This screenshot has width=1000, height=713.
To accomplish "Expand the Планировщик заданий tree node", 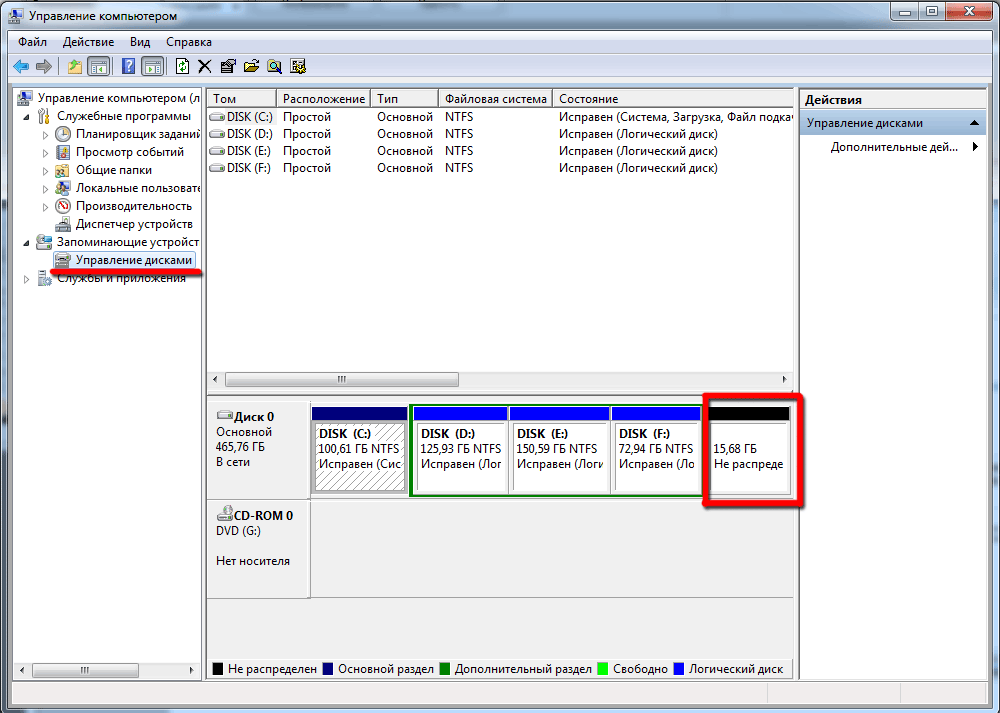I will pyautogui.click(x=45, y=134).
